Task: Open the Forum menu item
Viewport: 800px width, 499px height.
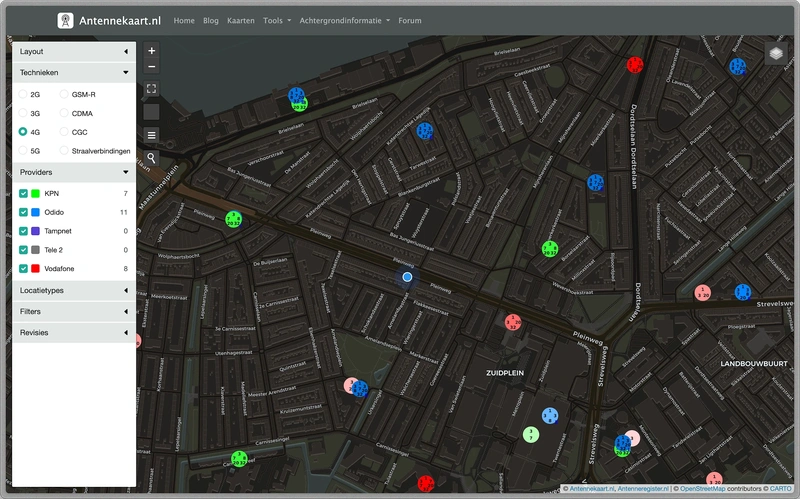Action: (x=410, y=20)
